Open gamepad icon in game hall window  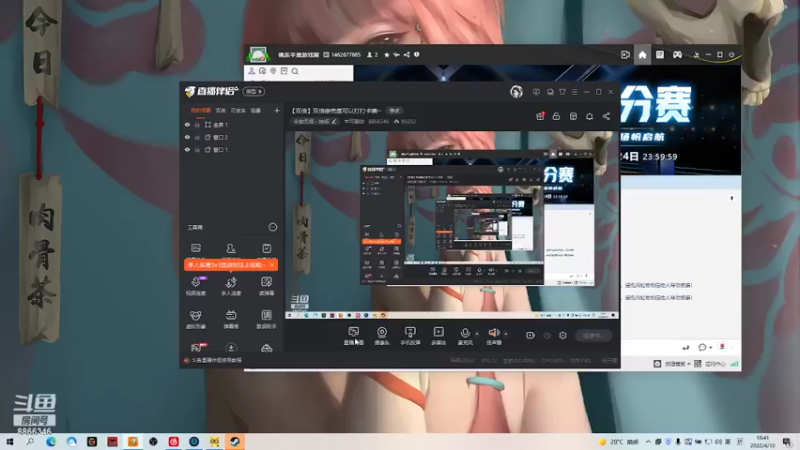[677, 55]
